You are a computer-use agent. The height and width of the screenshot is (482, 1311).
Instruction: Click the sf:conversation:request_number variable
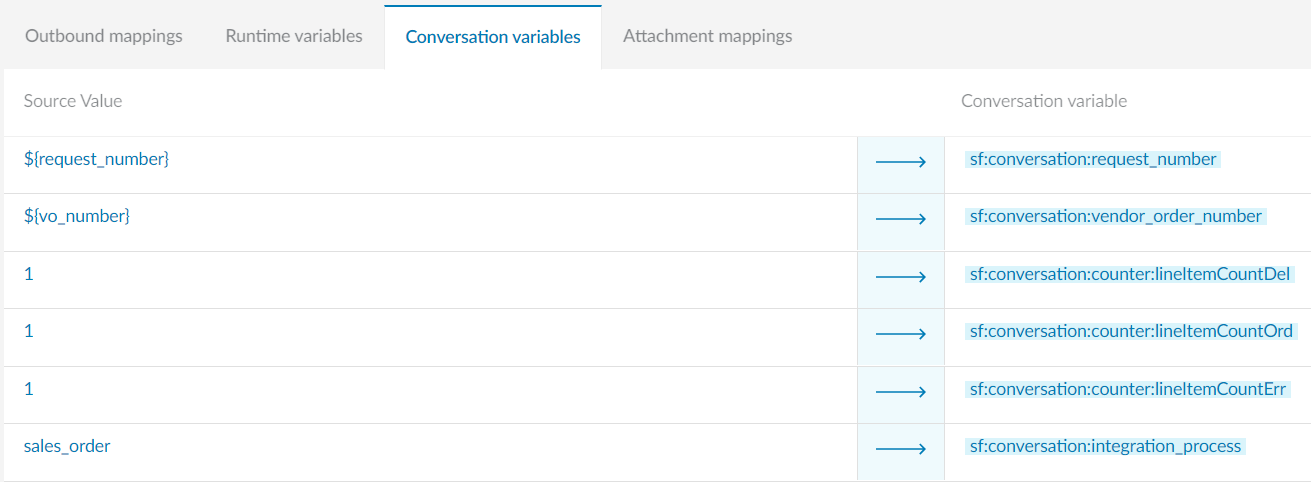(x=1093, y=159)
